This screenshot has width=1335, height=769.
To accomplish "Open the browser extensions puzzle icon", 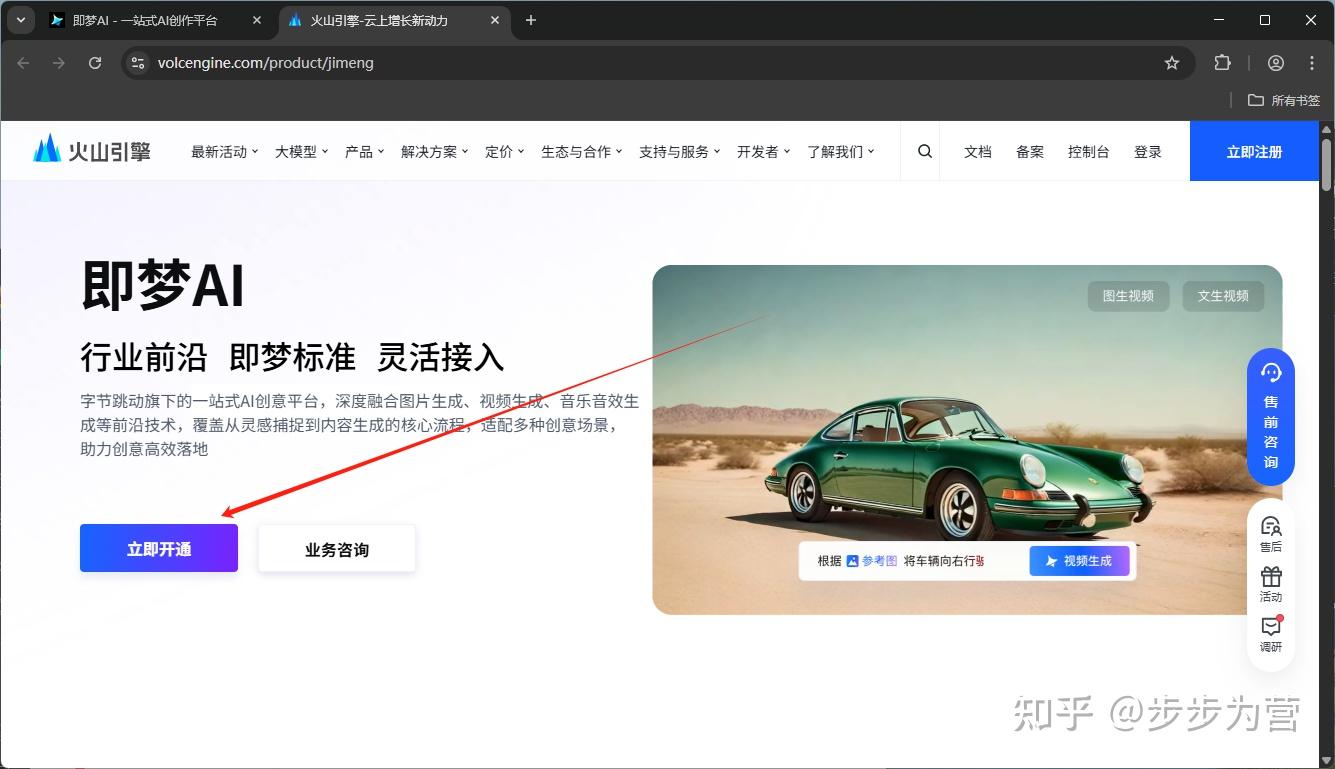I will coord(1222,63).
